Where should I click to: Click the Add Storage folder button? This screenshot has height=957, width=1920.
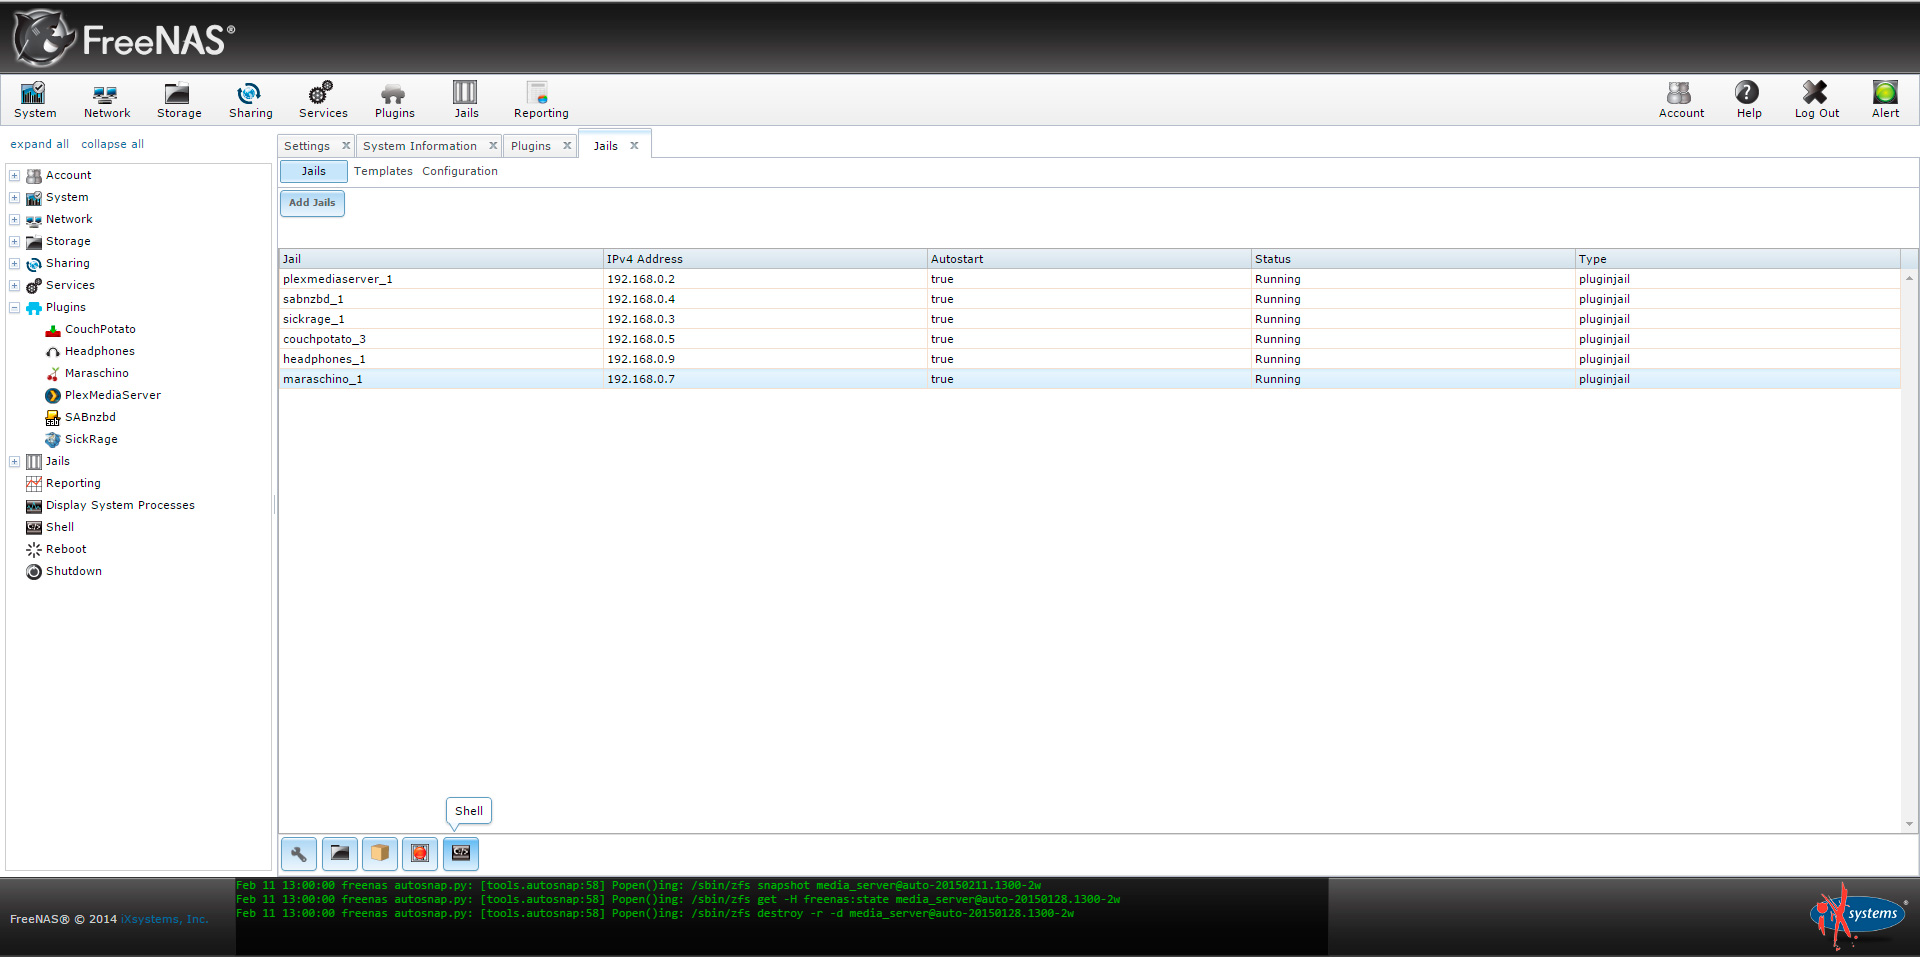click(340, 854)
